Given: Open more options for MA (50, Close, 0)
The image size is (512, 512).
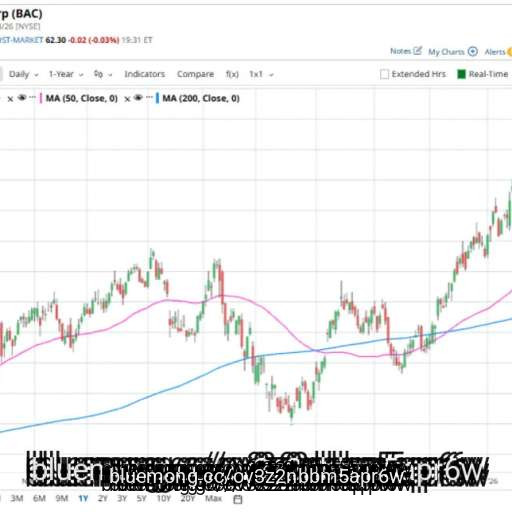Looking at the screenshot, I should coord(32,98).
